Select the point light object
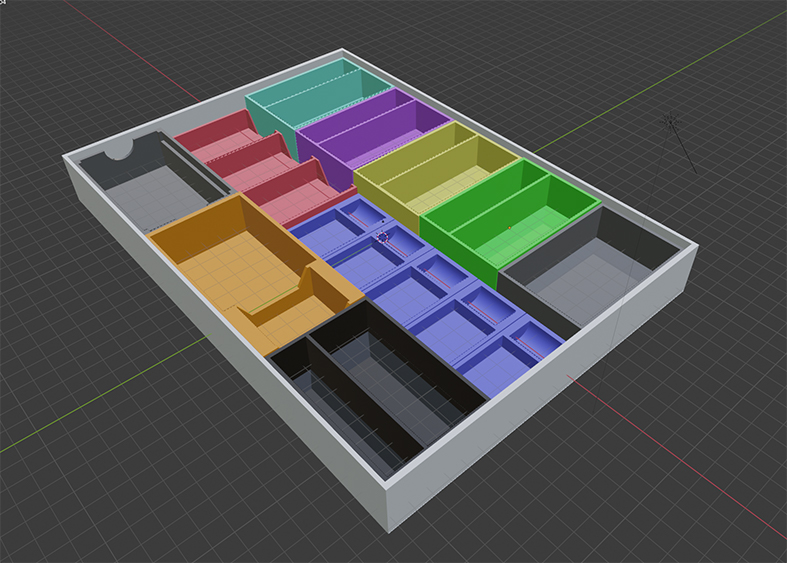The width and height of the screenshot is (787, 563). click(670, 121)
